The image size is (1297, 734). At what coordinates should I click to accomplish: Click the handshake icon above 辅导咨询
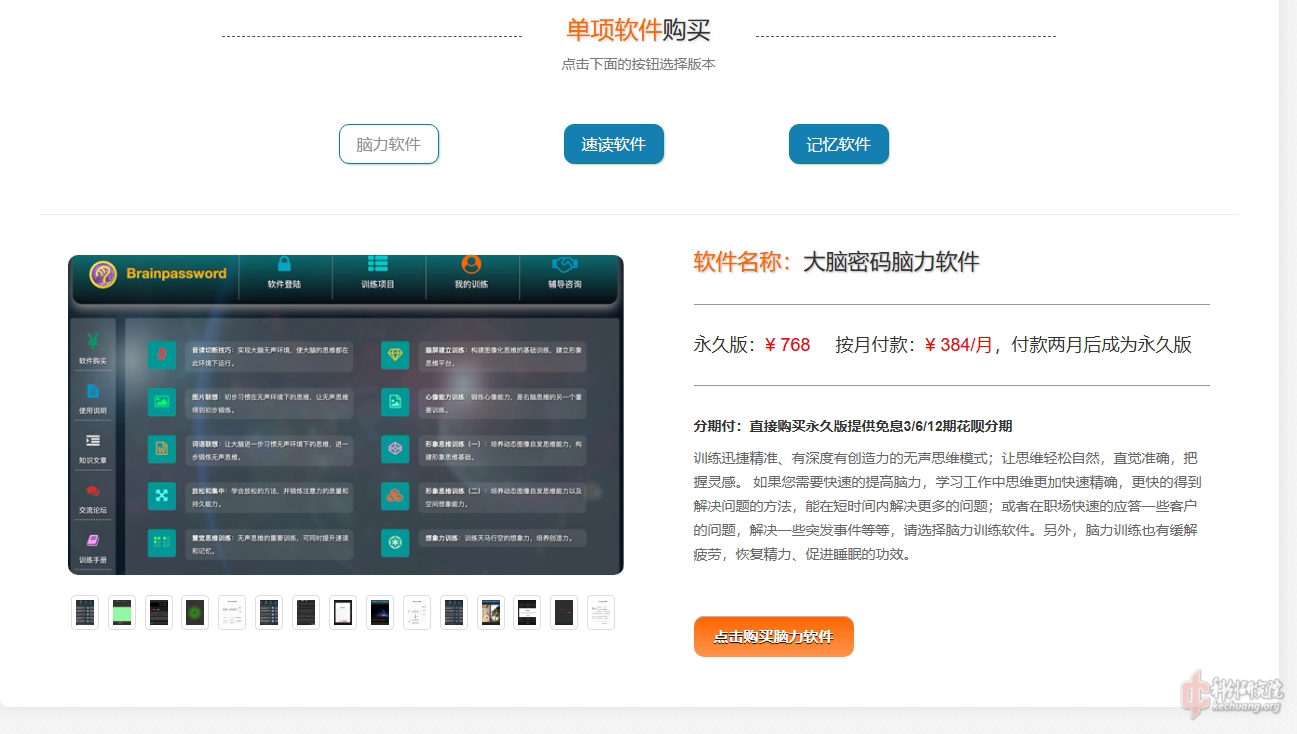point(564,265)
